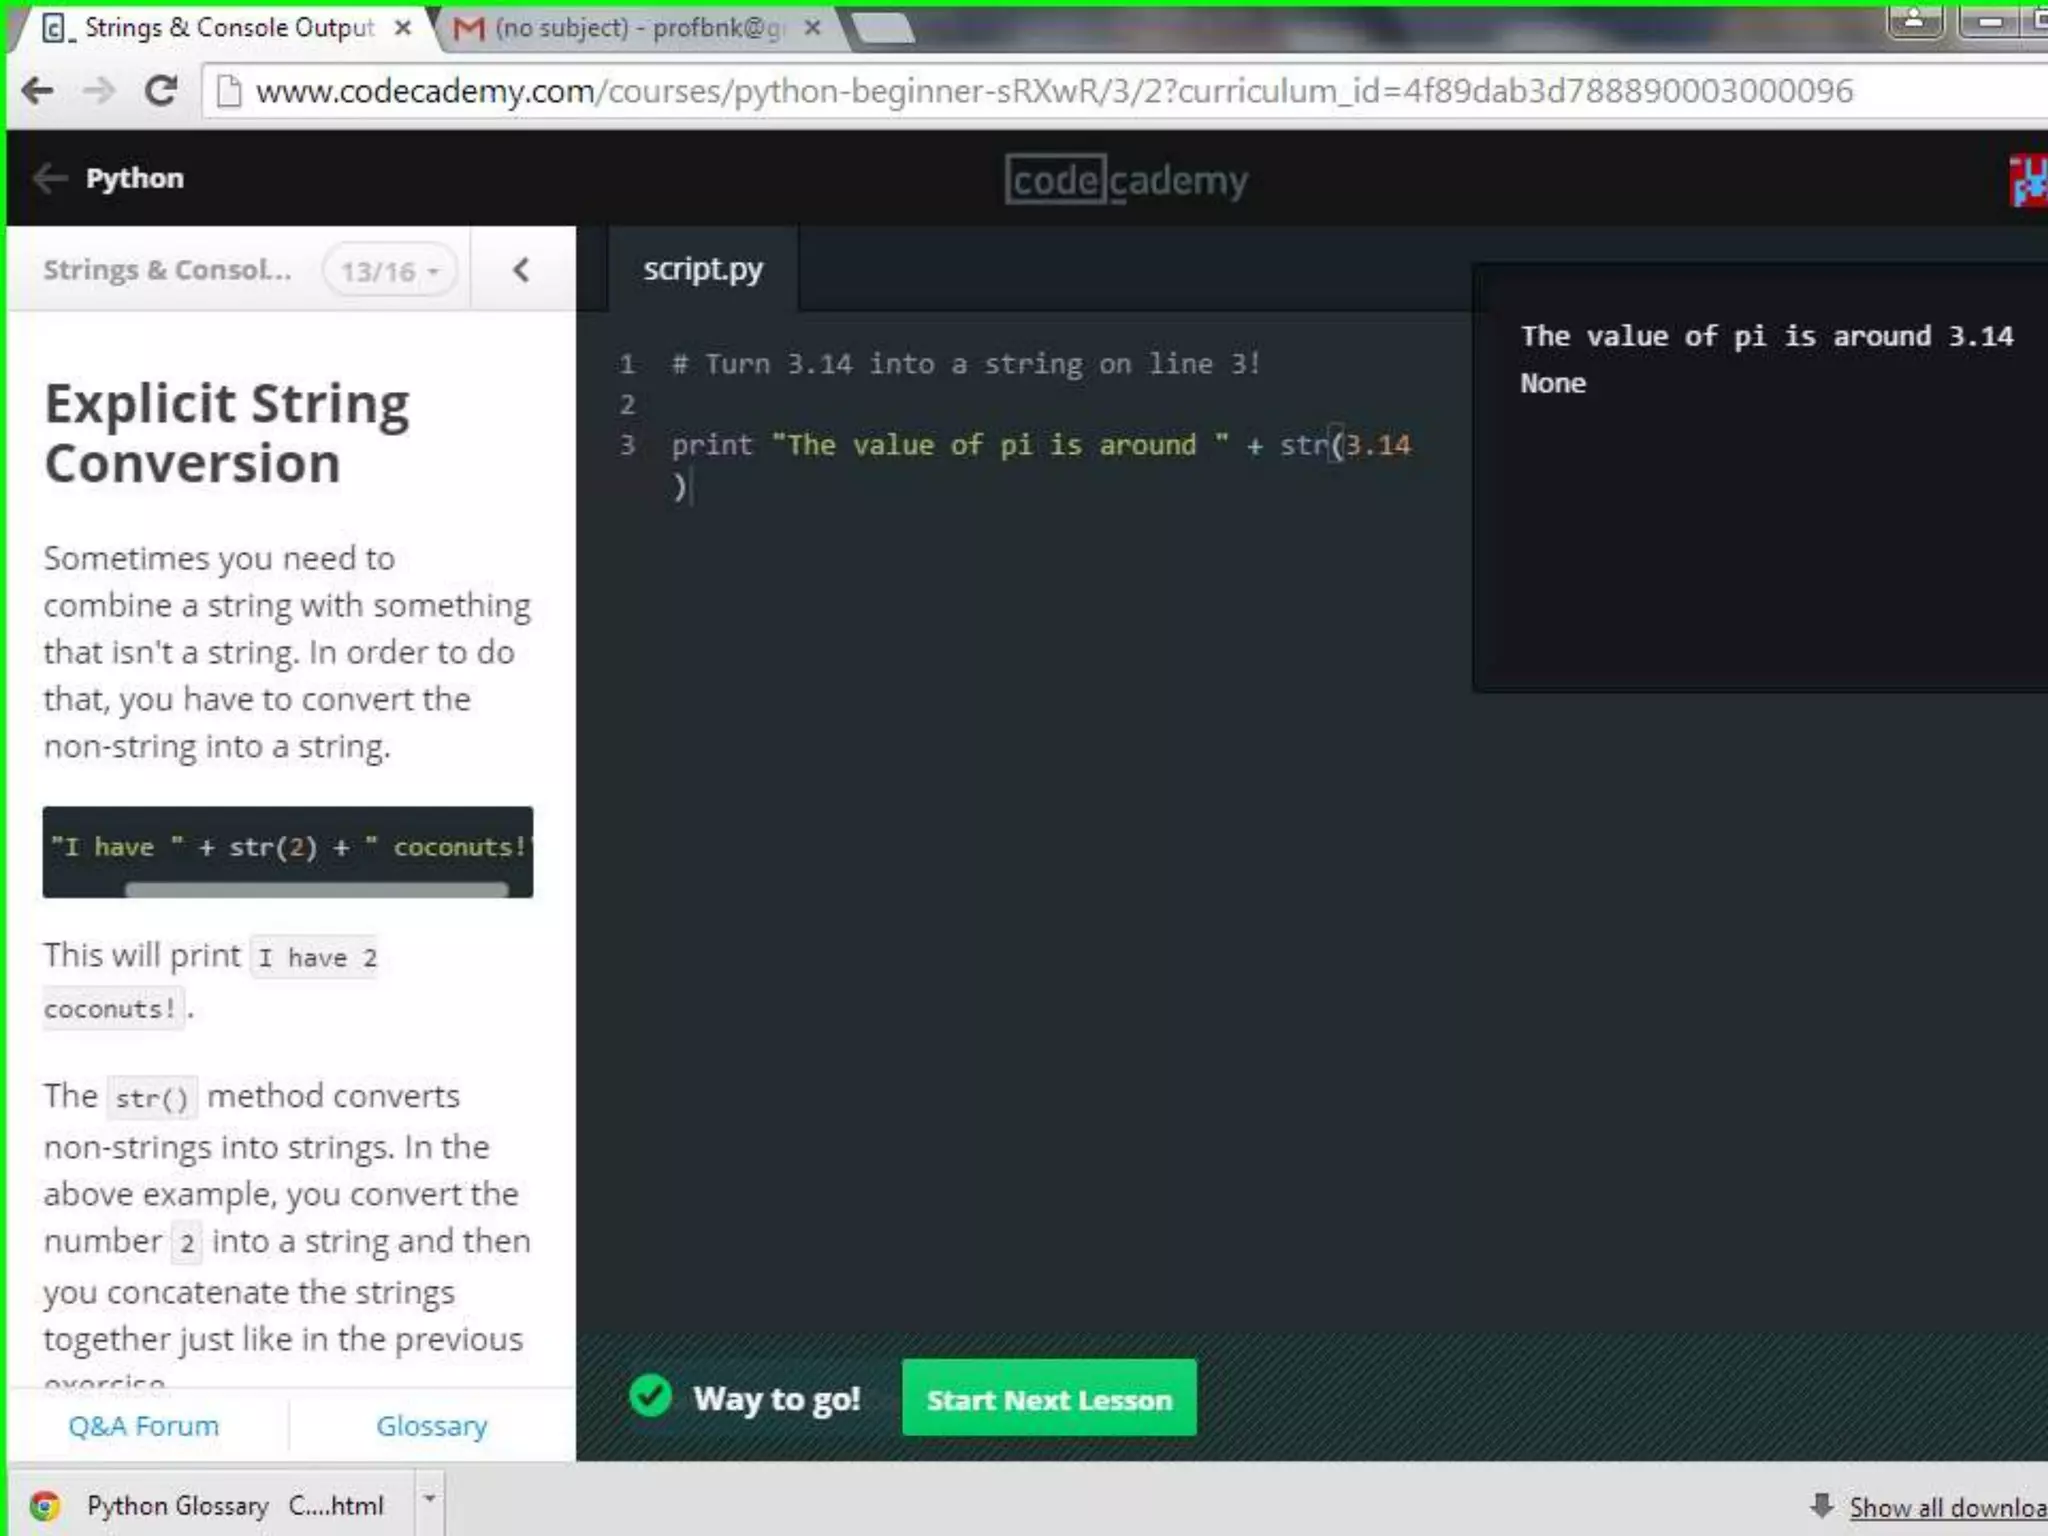The image size is (2048, 1536).
Task: Open download item options arrow
Action: coord(430,1499)
